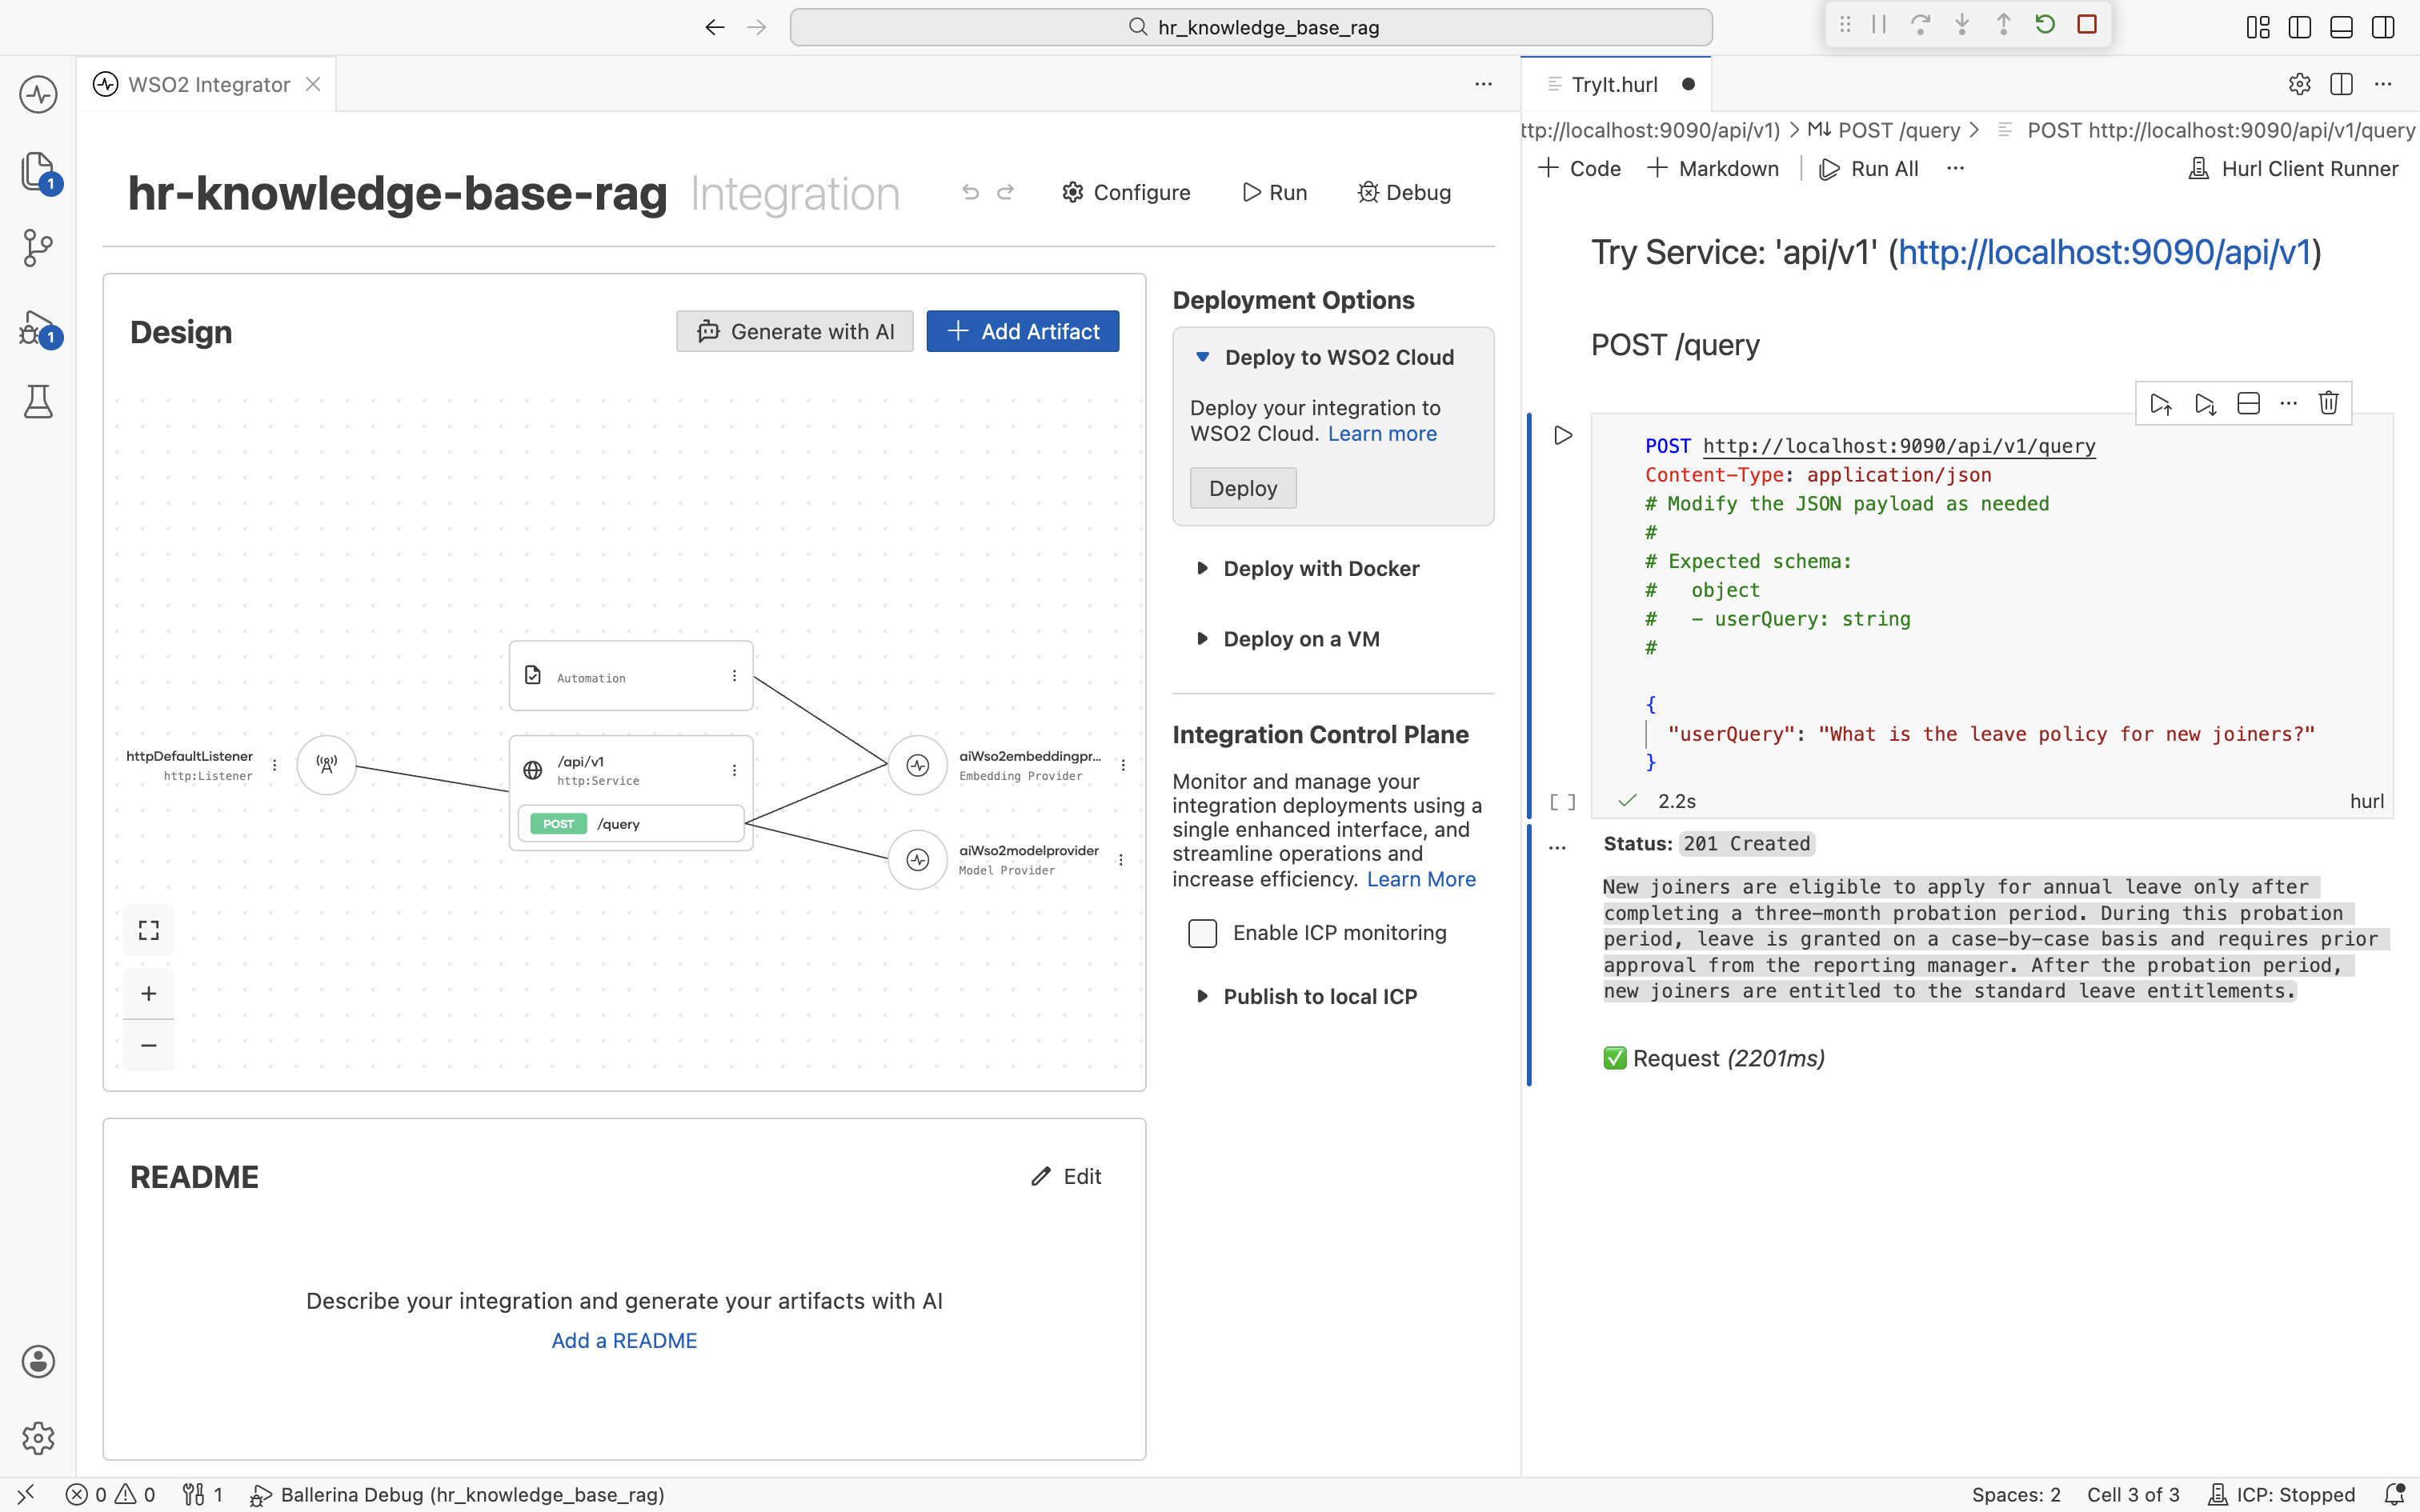2420x1512 pixels.
Task: Fit the design diagram to screen
Action: click(x=149, y=931)
